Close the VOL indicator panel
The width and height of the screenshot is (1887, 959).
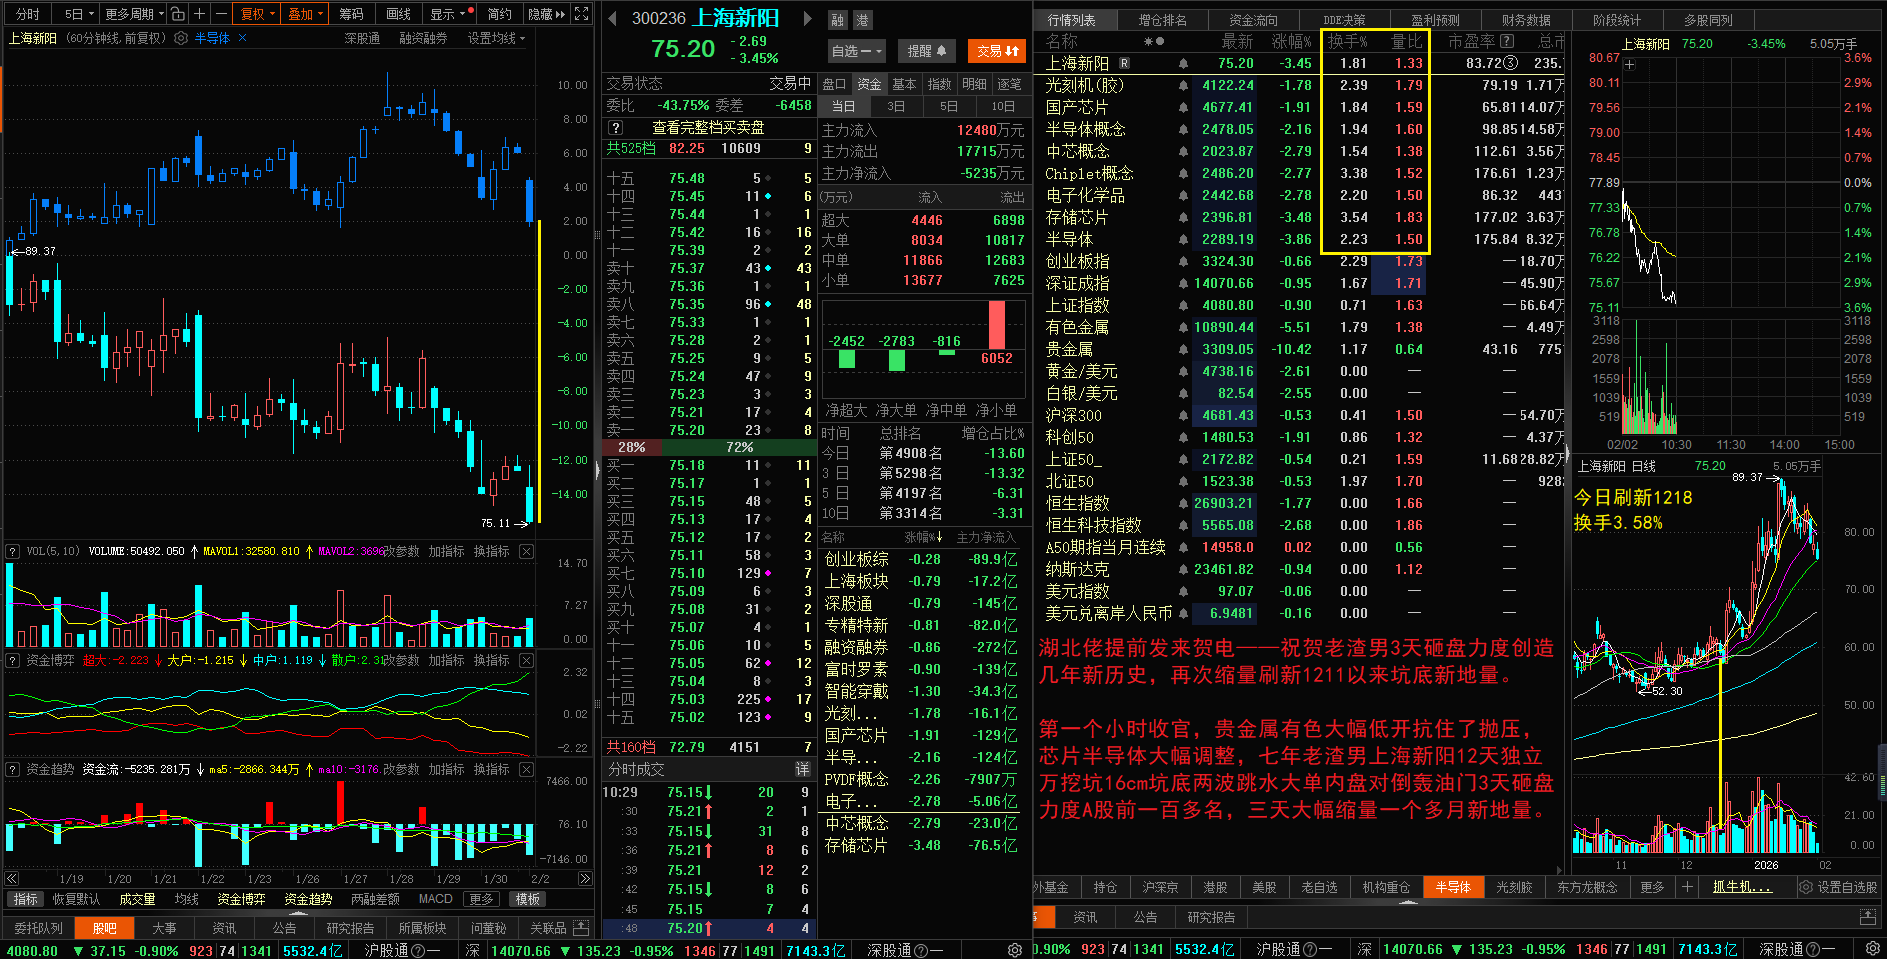[x=527, y=551]
